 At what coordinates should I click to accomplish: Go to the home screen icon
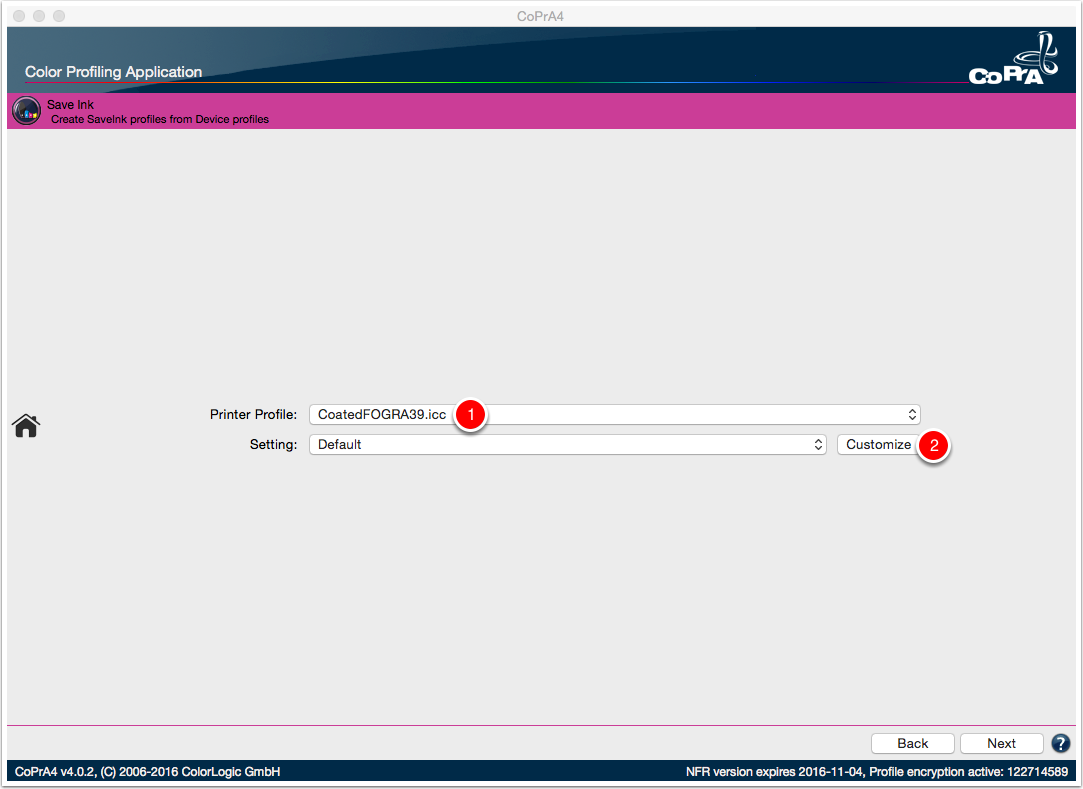coord(26,426)
